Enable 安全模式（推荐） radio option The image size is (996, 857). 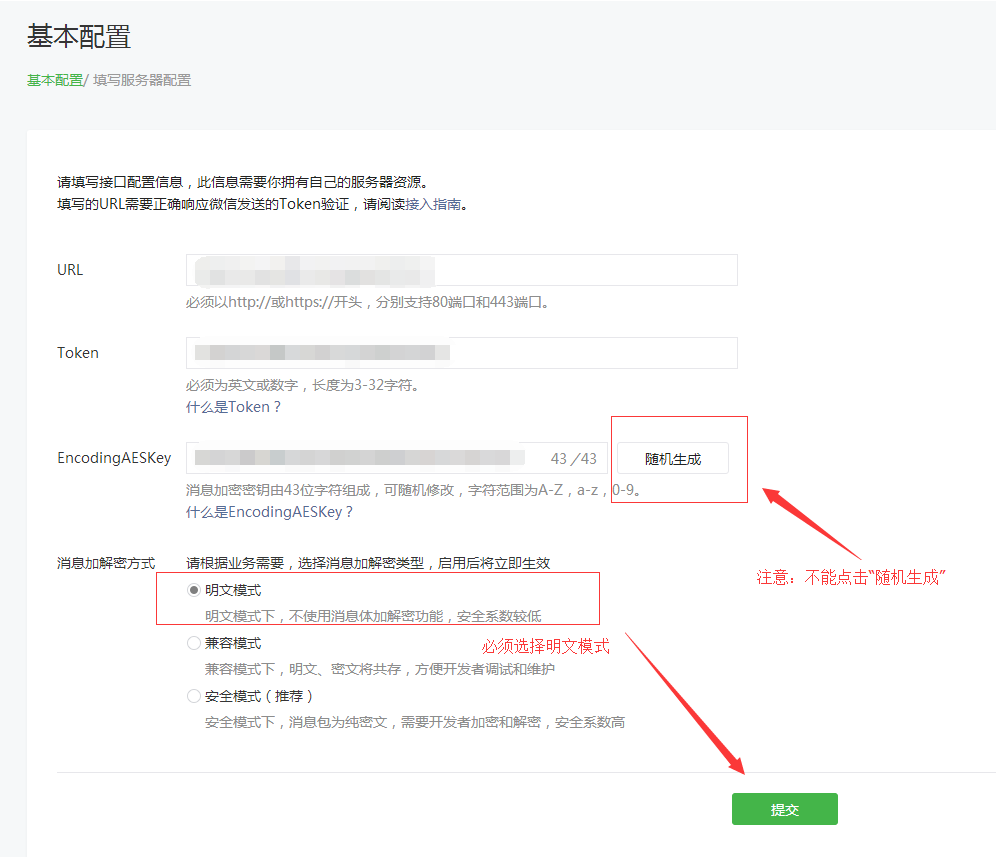click(194, 697)
